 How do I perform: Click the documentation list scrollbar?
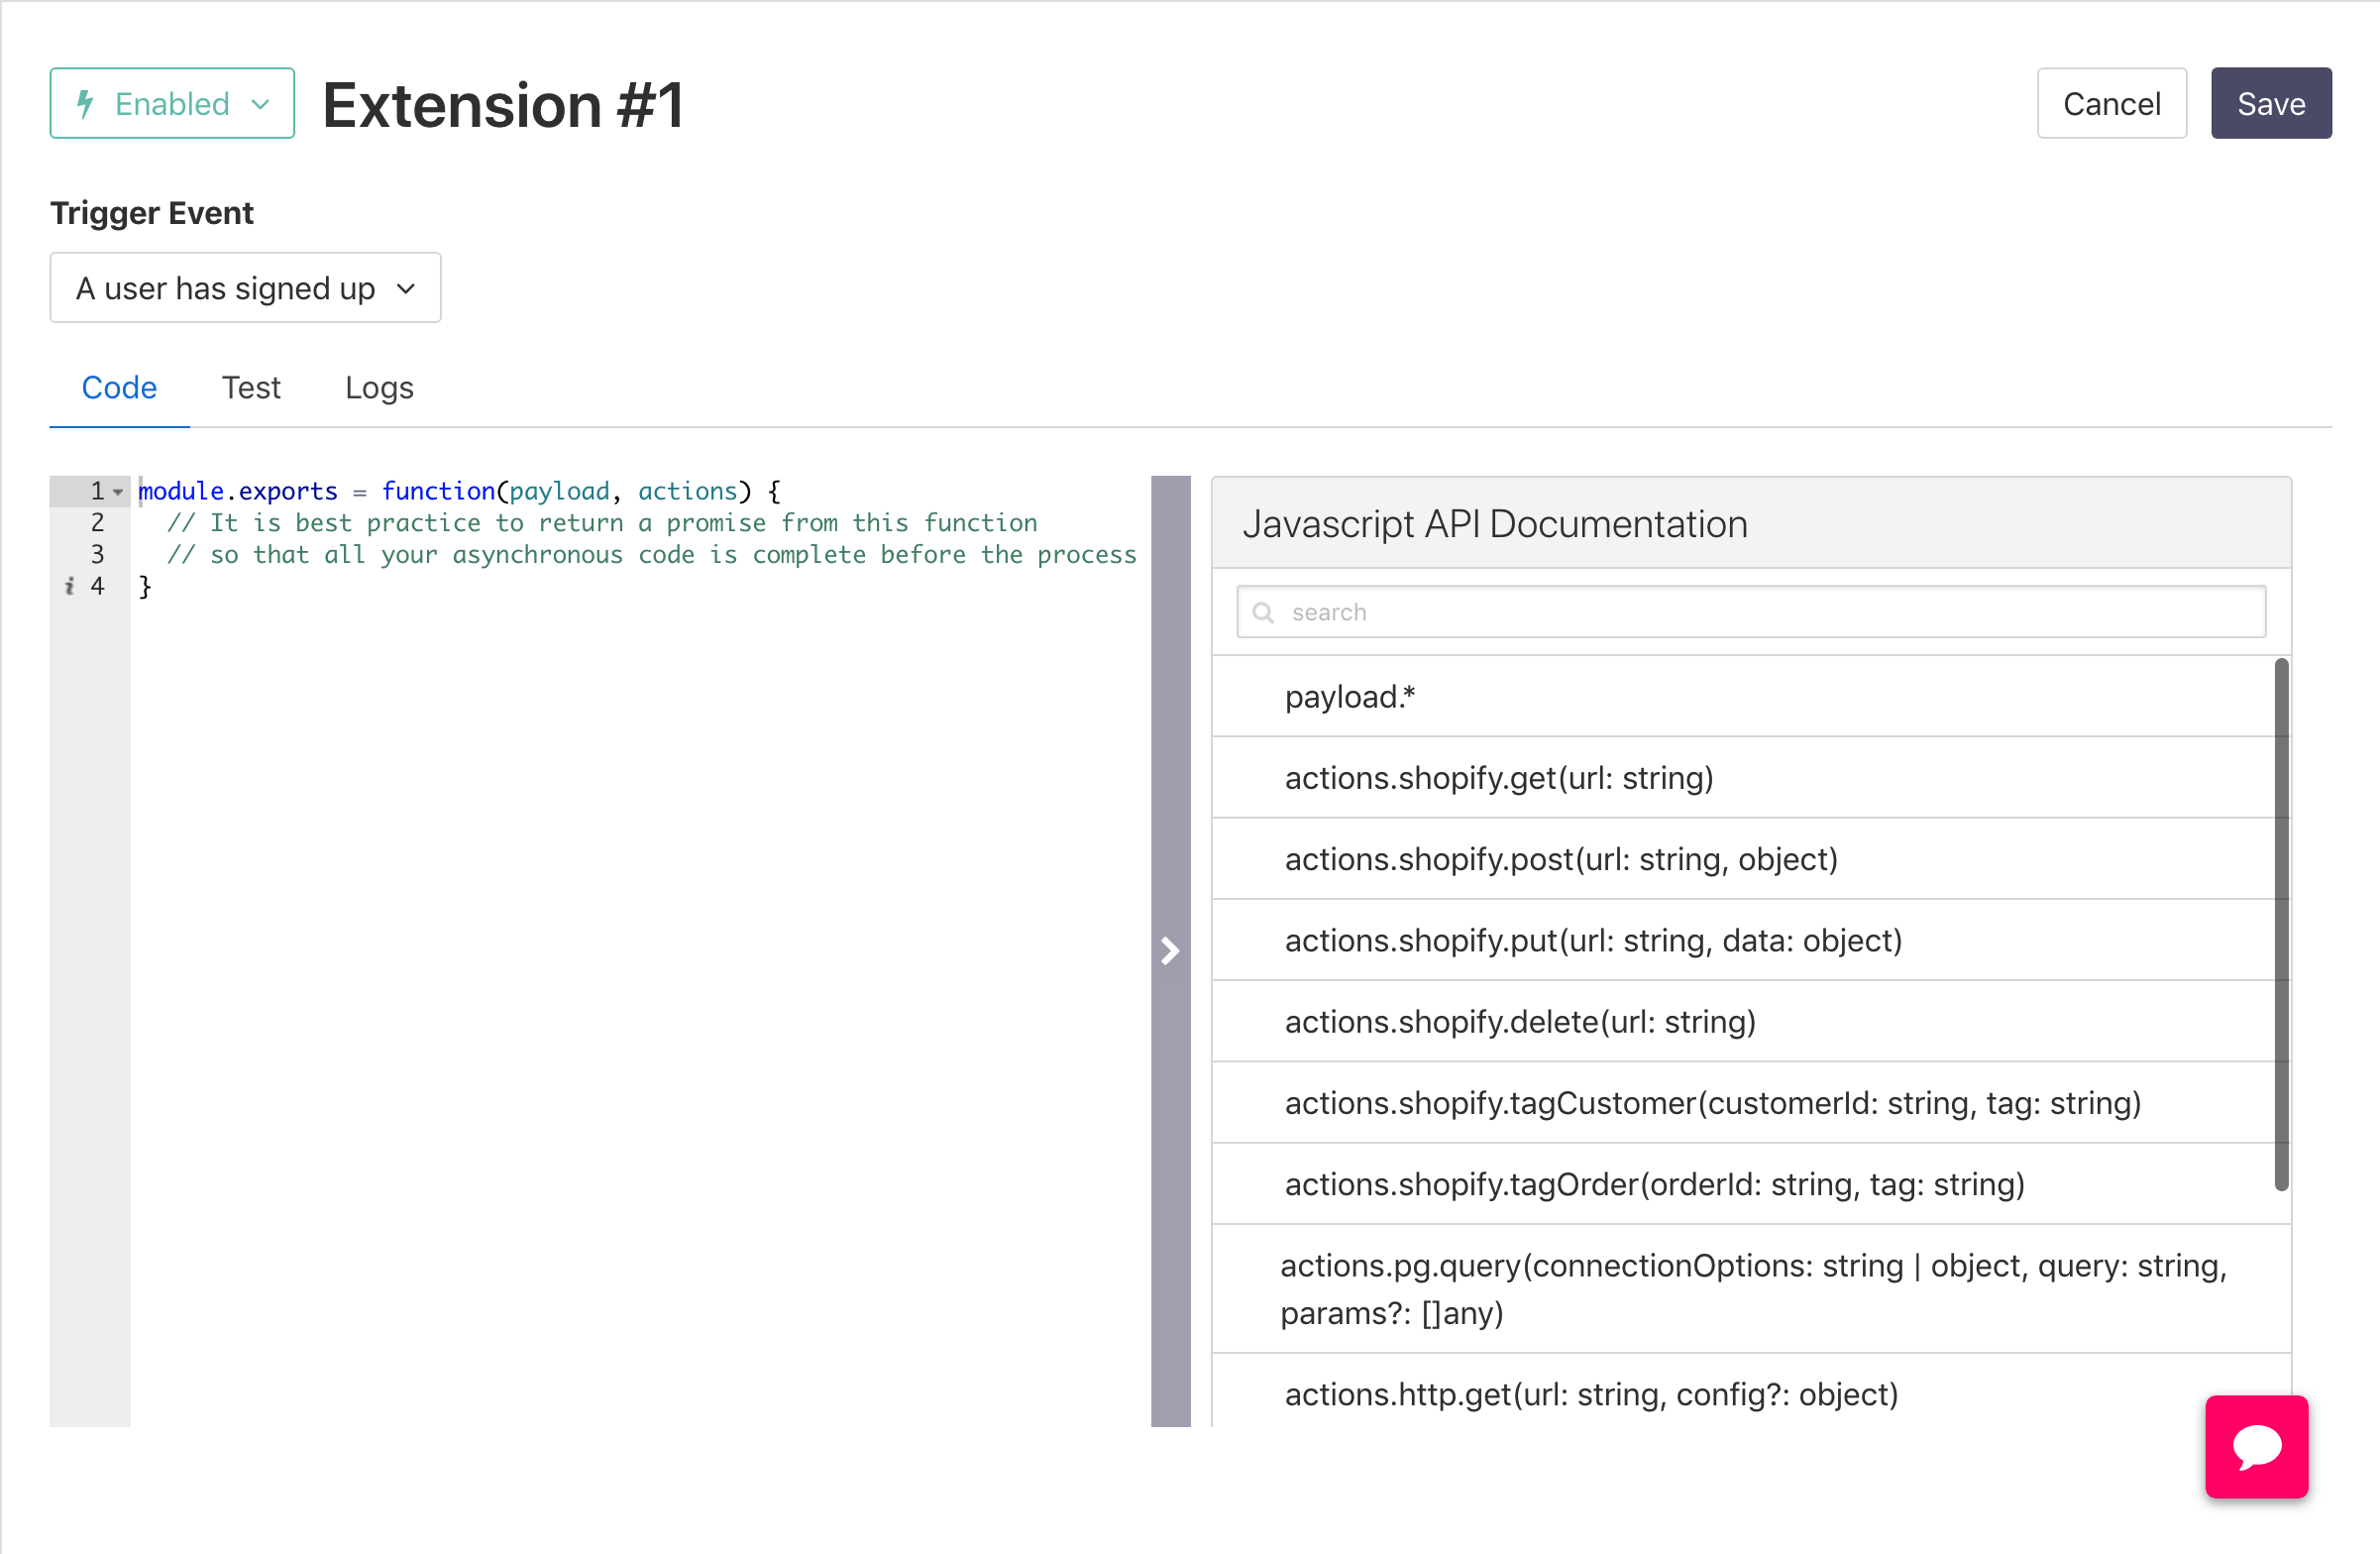pyautogui.click(x=2281, y=924)
